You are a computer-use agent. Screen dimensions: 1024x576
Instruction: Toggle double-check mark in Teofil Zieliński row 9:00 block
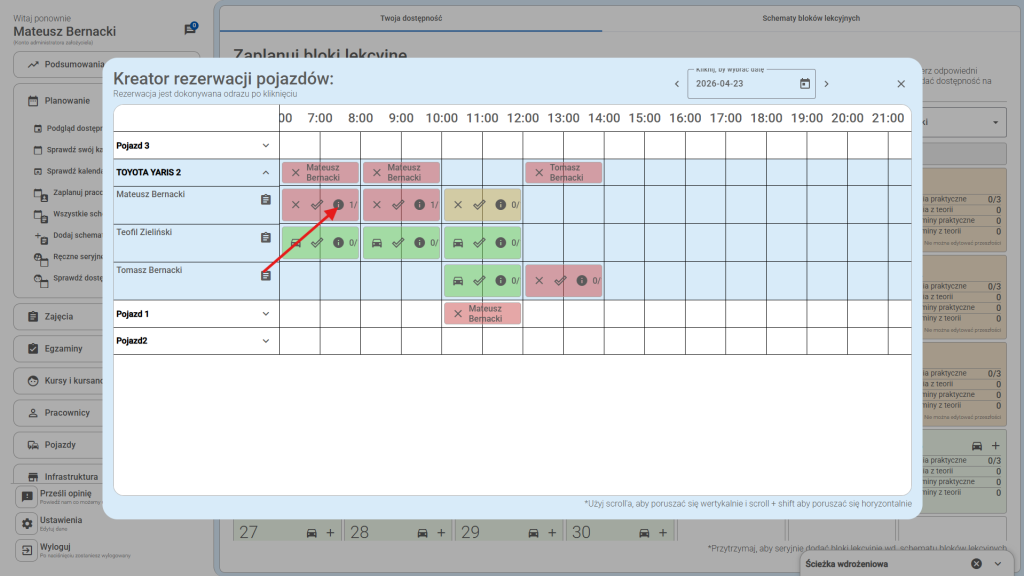coord(397,242)
